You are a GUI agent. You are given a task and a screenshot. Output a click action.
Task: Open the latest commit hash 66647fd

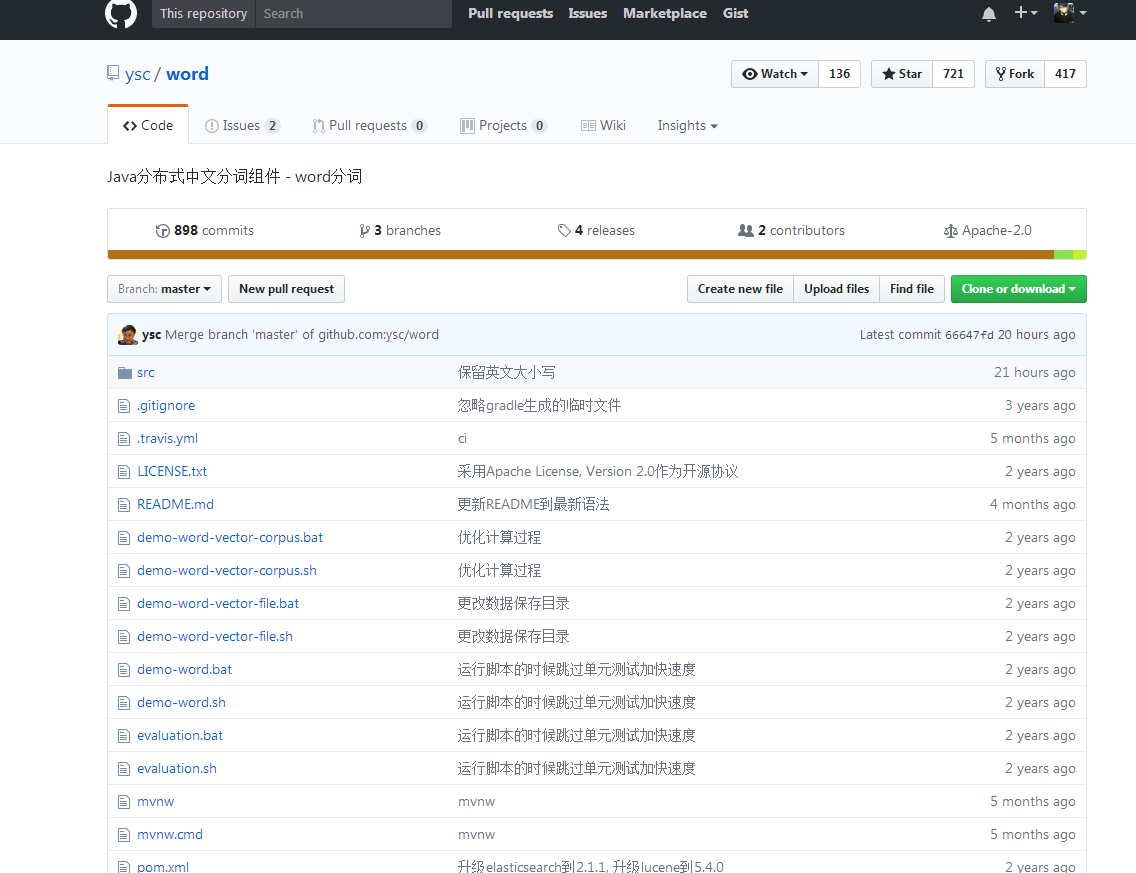point(969,335)
